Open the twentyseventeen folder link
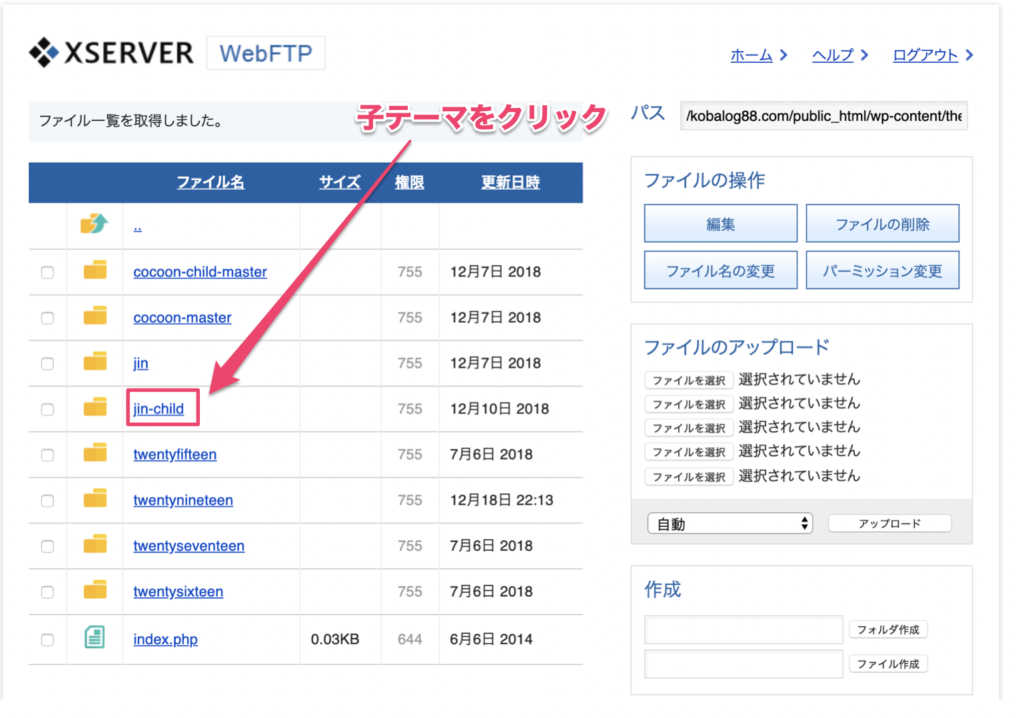The image size is (1024, 718). [189, 546]
